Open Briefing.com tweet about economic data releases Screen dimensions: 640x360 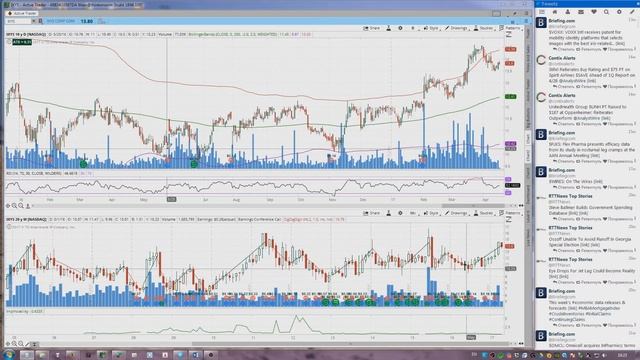587,309
